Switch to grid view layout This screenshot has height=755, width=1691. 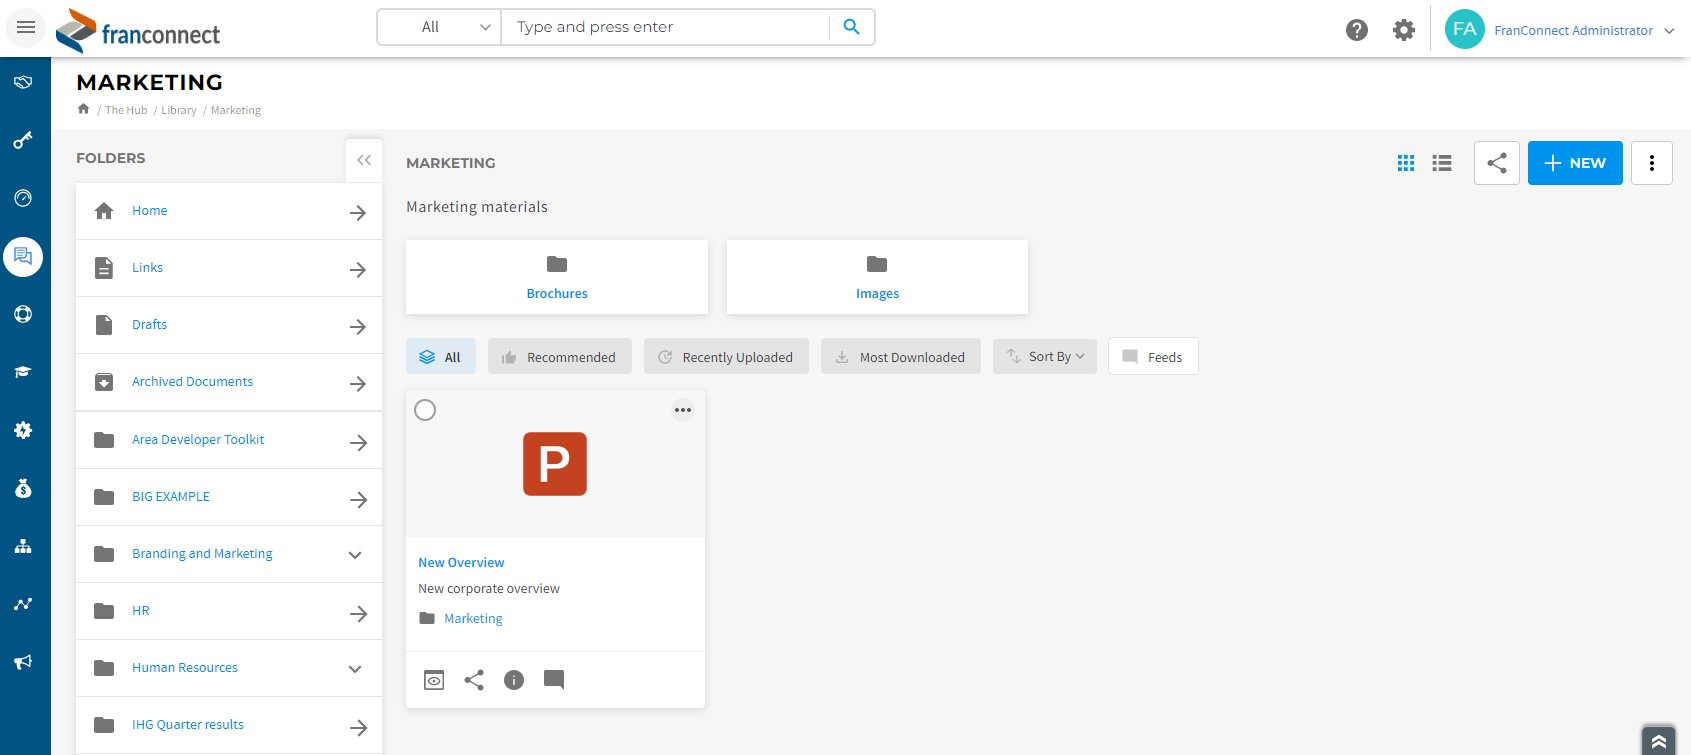point(1405,163)
